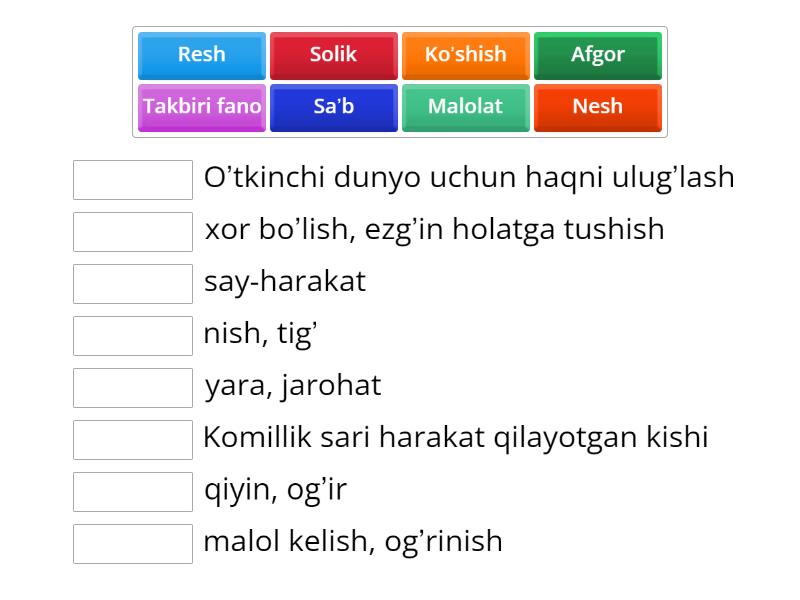Click the Malolat light-green tile
Image resolution: width=800 pixels, height=600 pixels.
(x=466, y=106)
